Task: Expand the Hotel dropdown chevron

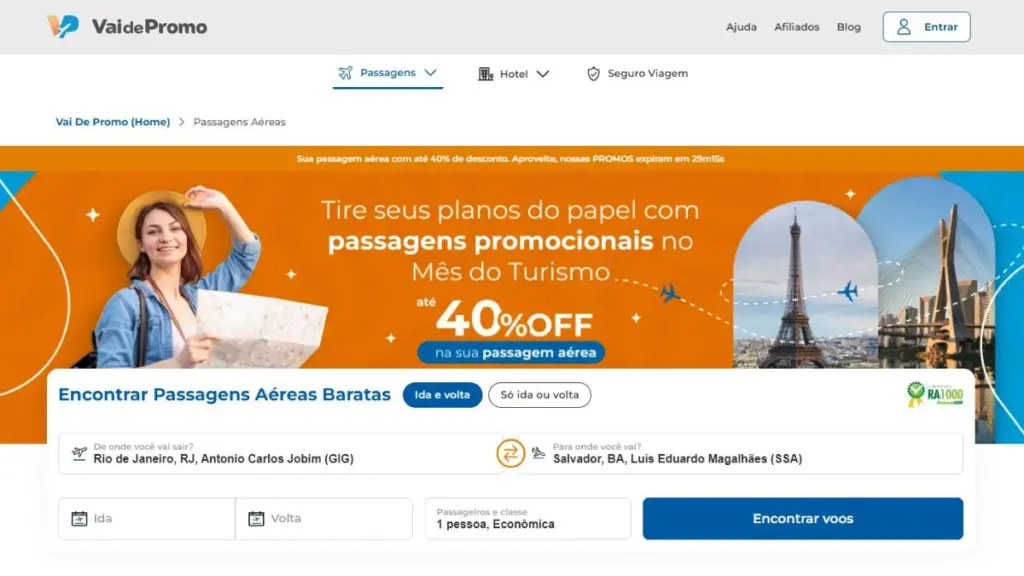Action: pos(543,74)
